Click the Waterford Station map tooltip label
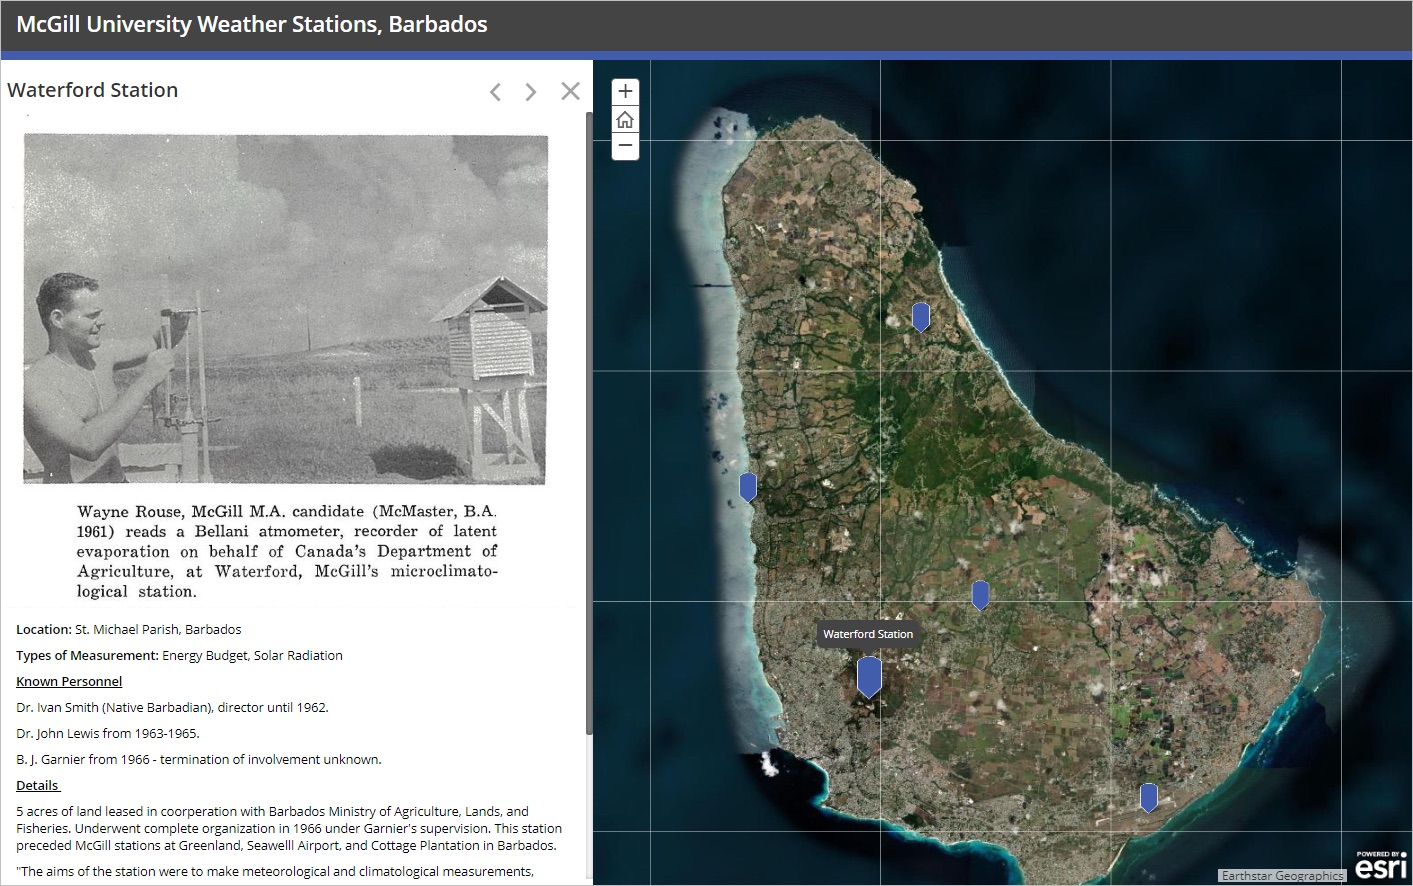This screenshot has width=1413, height=886. pyautogui.click(x=868, y=634)
